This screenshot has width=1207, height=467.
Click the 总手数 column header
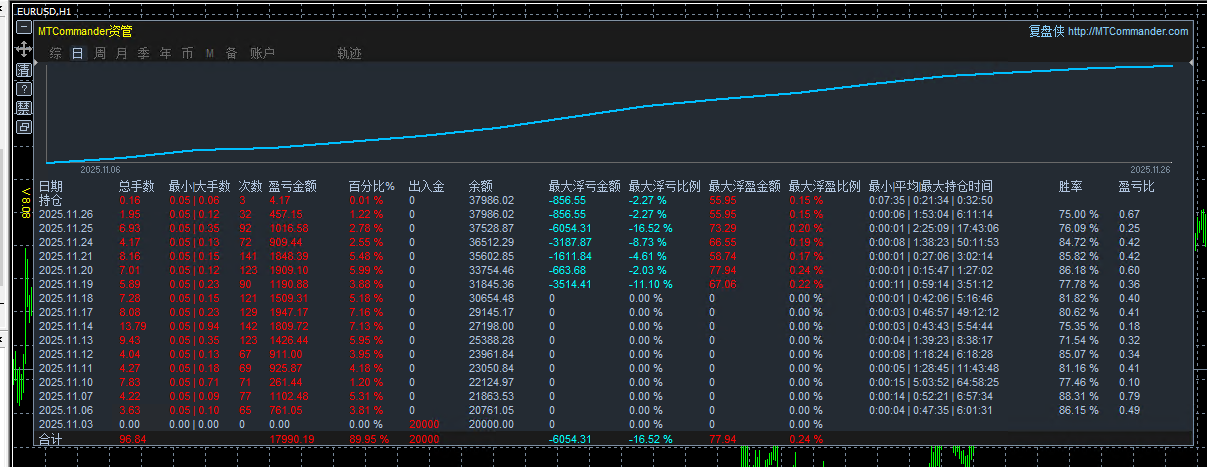[137, 186]
